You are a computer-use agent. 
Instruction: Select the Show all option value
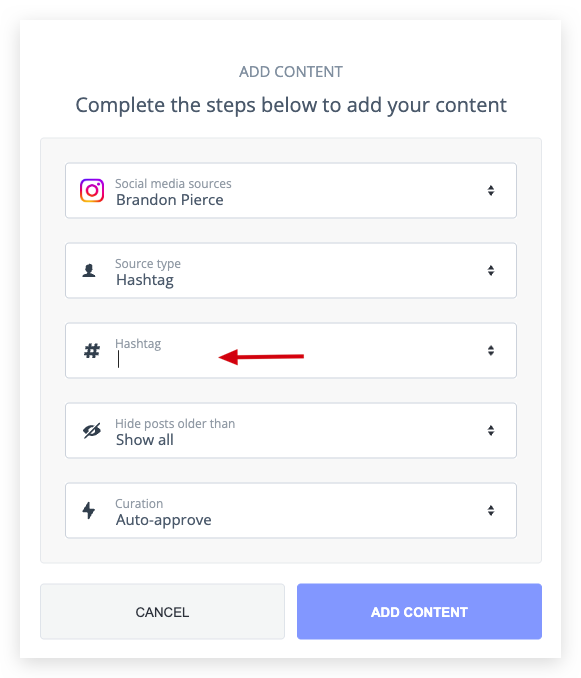pyautogui.click(x=145, y=440)
